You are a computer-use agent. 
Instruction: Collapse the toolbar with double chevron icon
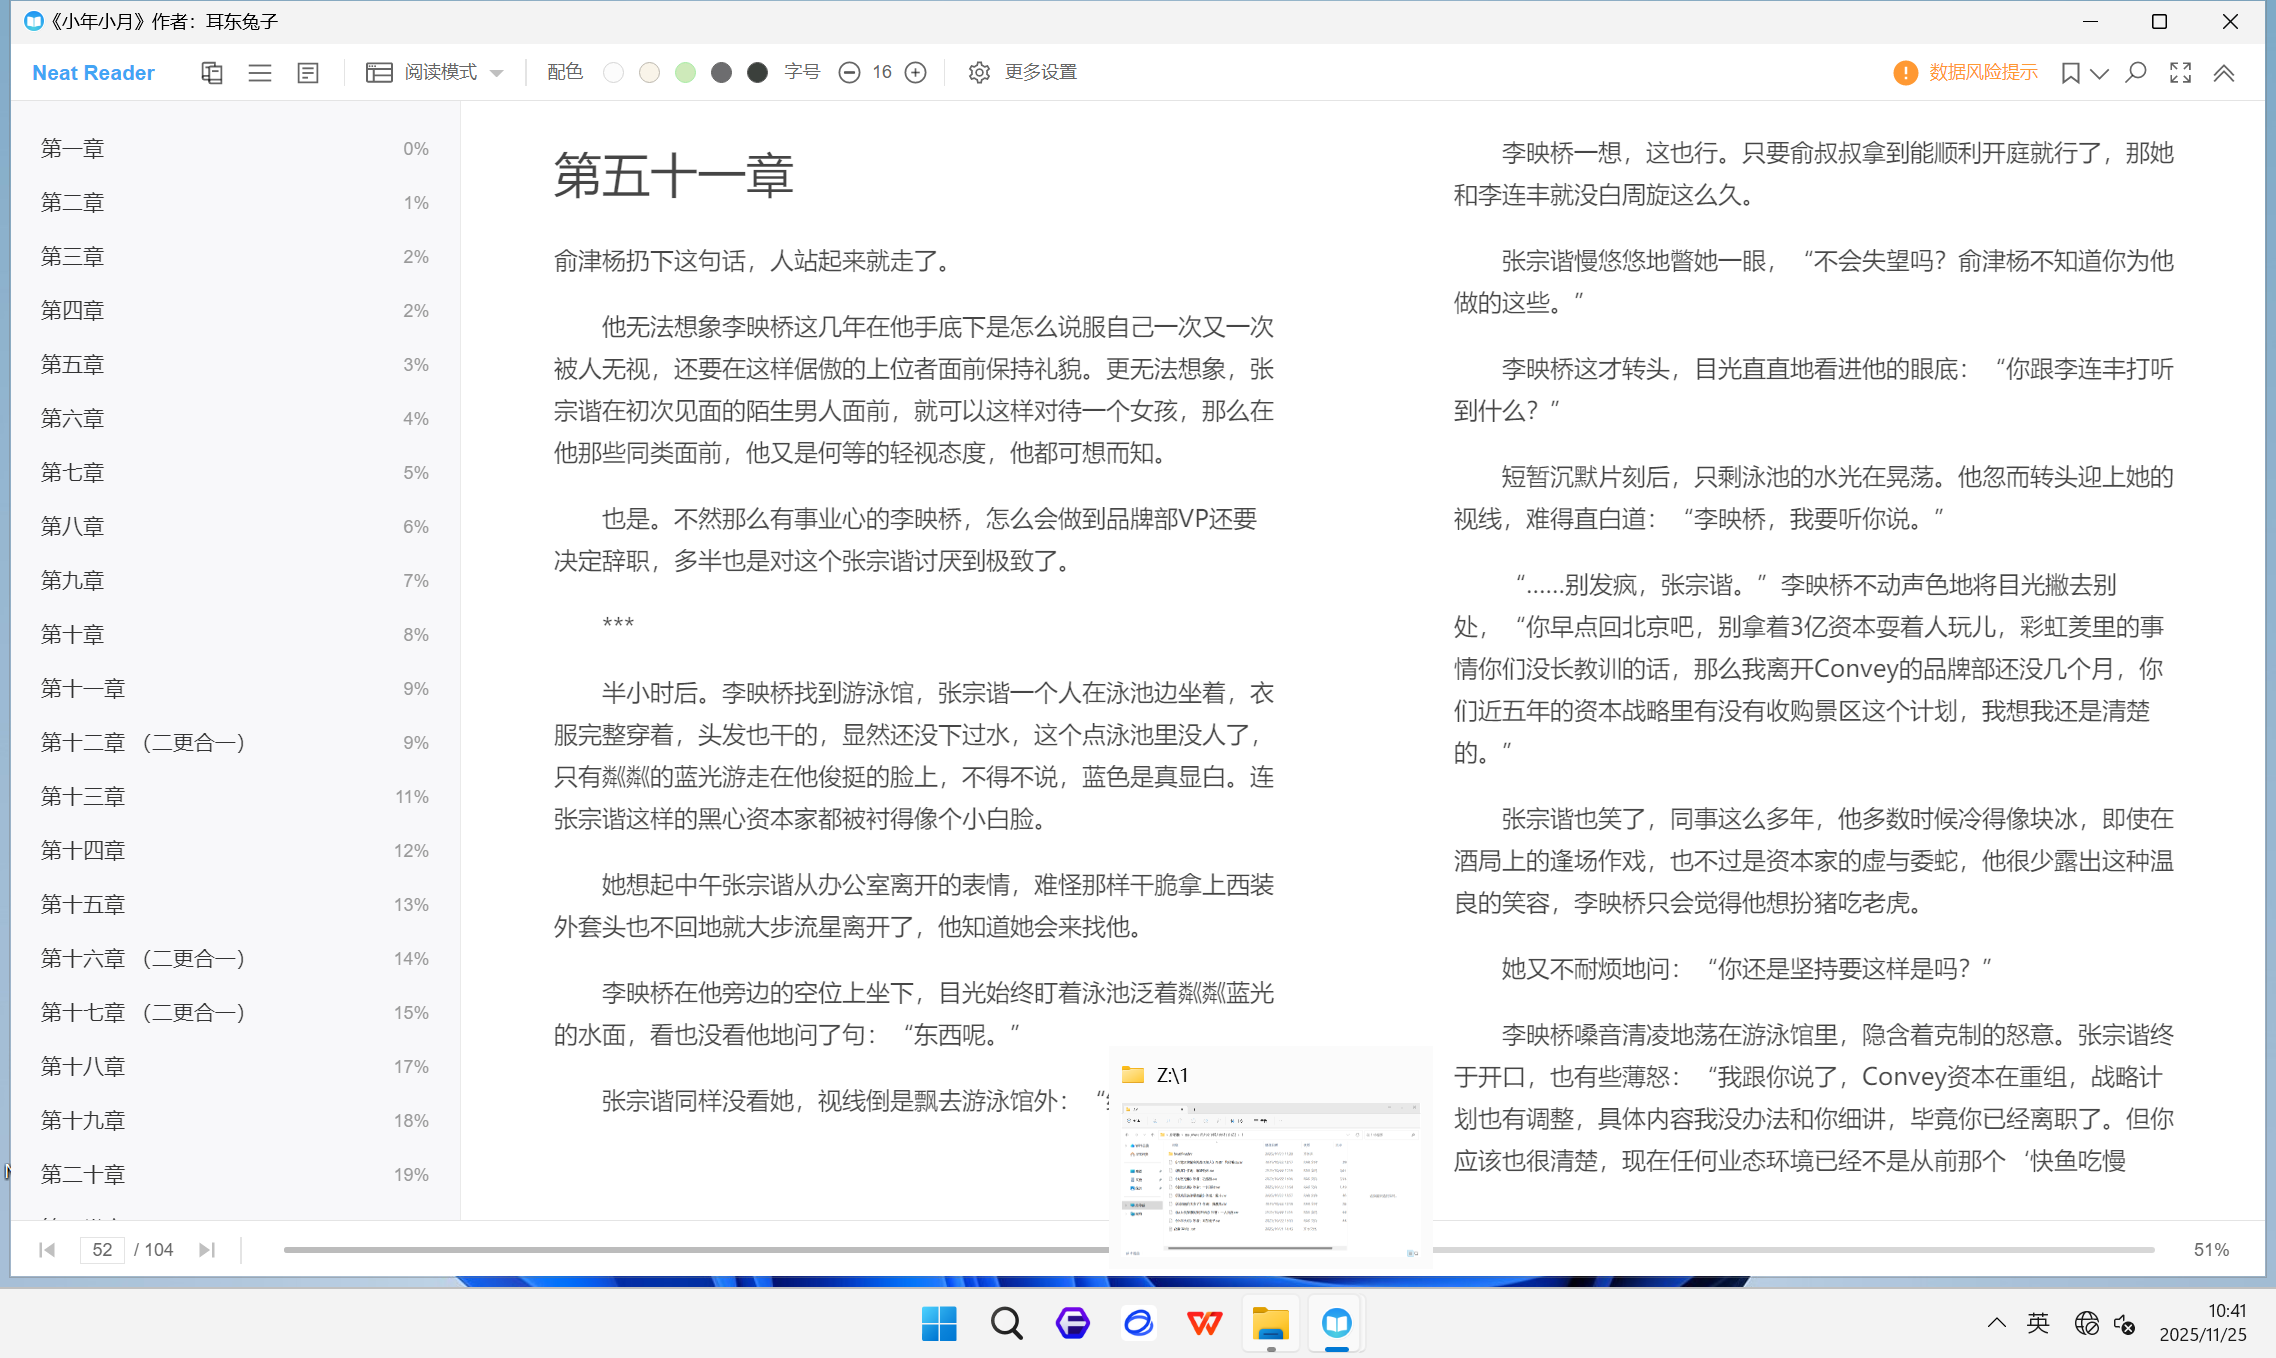(2224, 73)
